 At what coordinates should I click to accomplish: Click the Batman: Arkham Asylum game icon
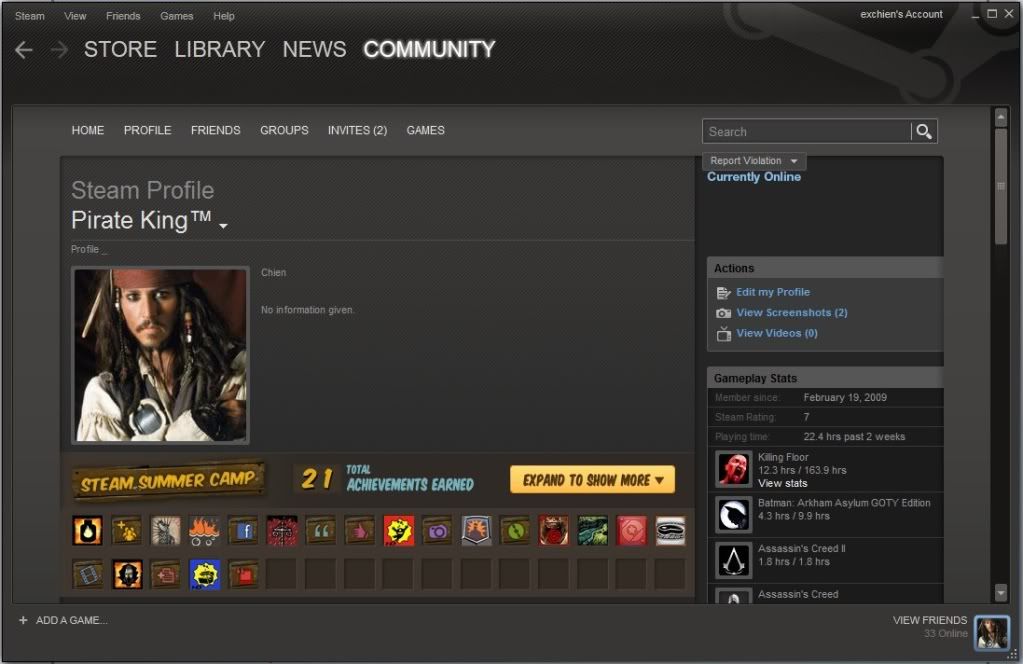pos(734,514)
